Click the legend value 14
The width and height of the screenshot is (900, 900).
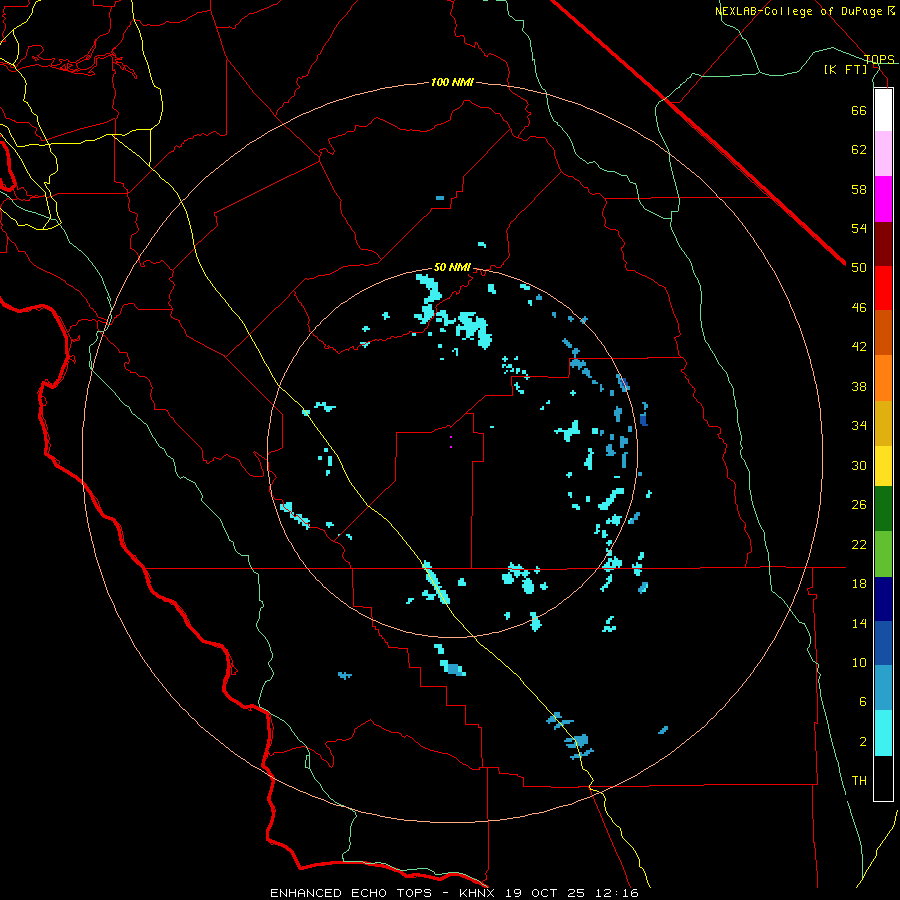click(x=859, y=623)
